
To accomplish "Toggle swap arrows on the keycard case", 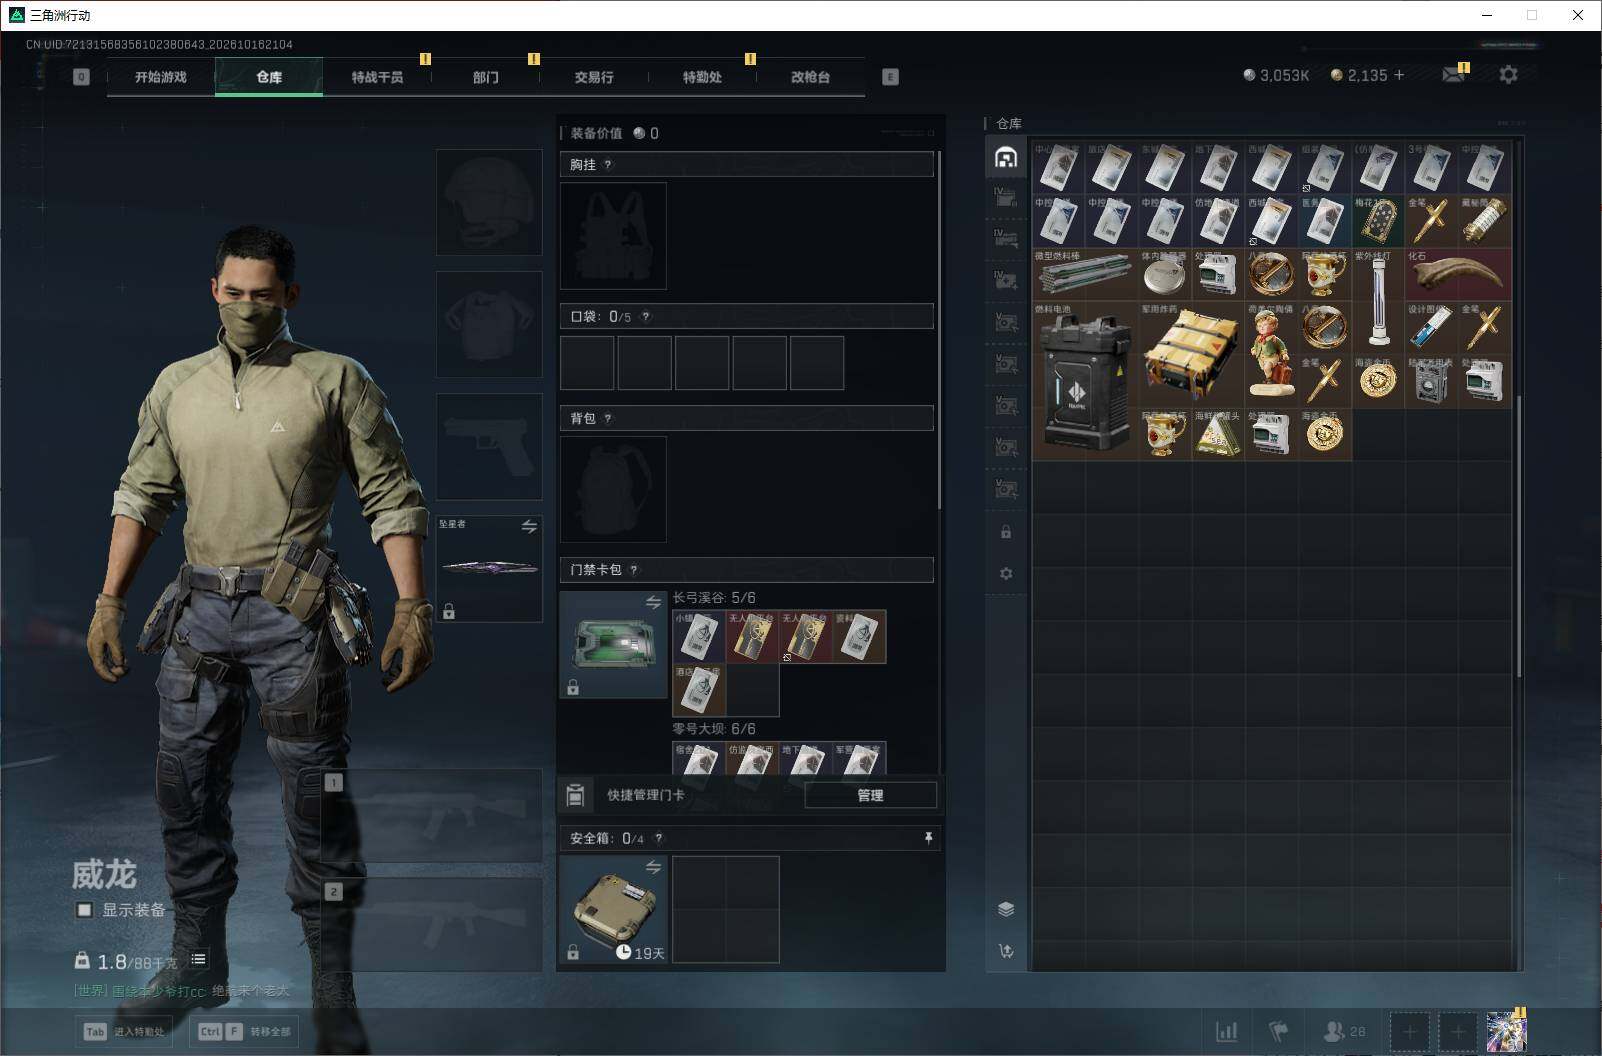I will (x=653, y=602).
